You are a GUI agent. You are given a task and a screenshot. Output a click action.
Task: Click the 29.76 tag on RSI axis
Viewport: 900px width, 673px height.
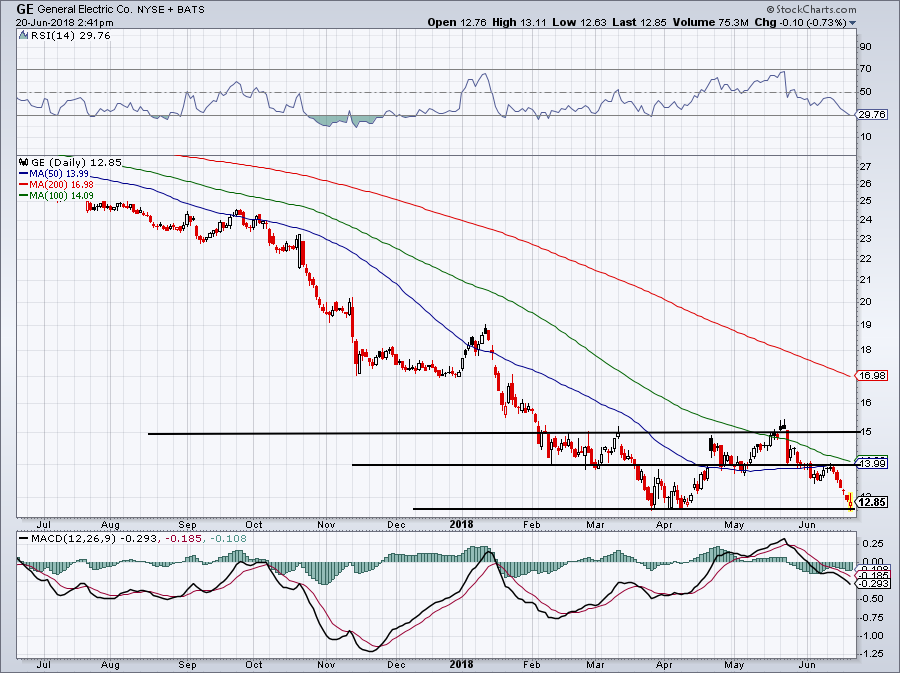click(872, 115)
